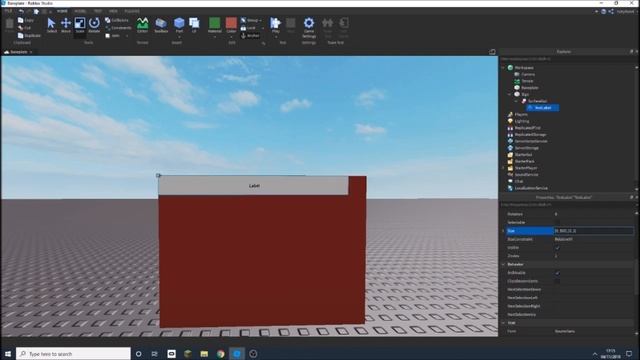640x360 pixels.
Task: Click Cut in Clipboard group
Action: click(24, 28)
